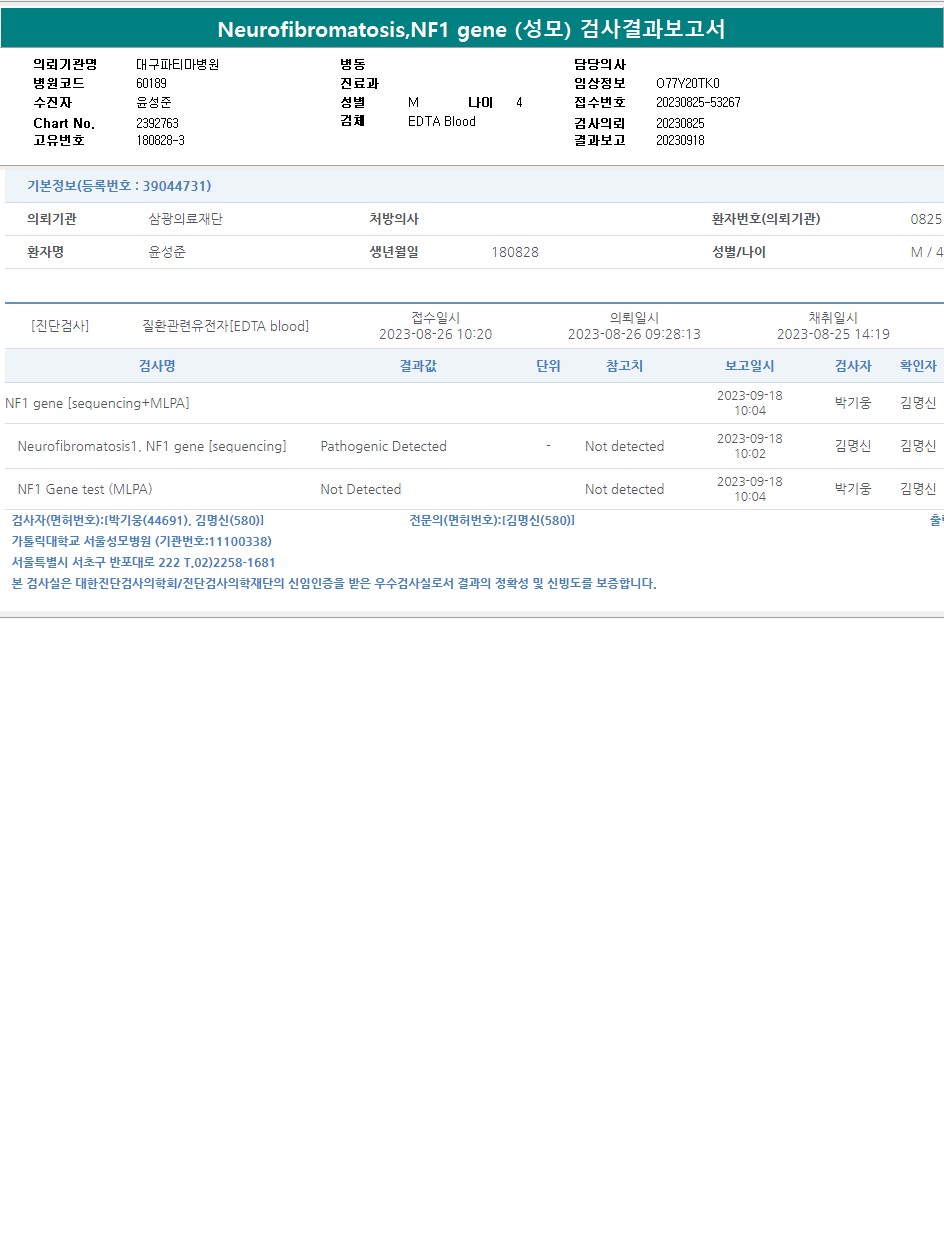Click '검사명' column header
The image size is (944, 1242).
click(157, 366)
